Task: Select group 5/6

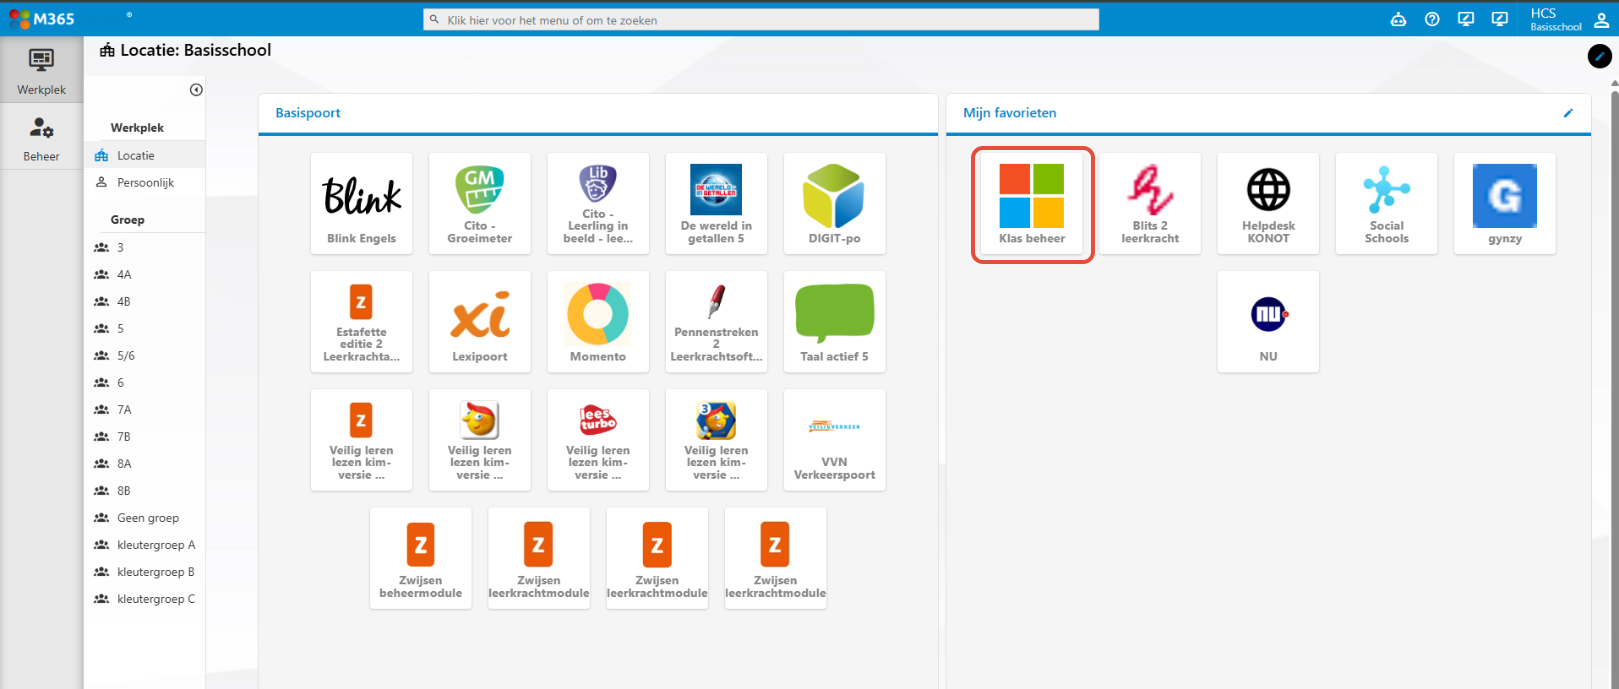Action: tap(144, 355)
